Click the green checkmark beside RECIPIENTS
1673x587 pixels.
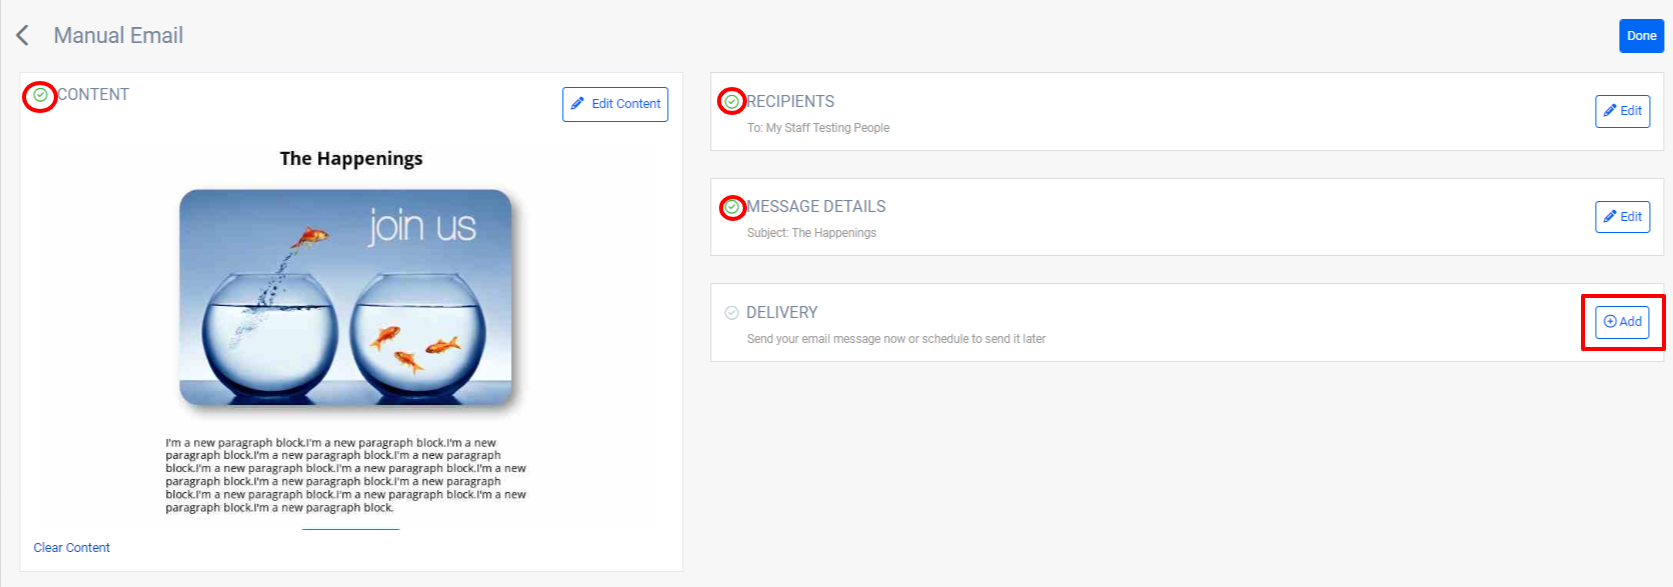pyautogui.click(x=732, y=102)
